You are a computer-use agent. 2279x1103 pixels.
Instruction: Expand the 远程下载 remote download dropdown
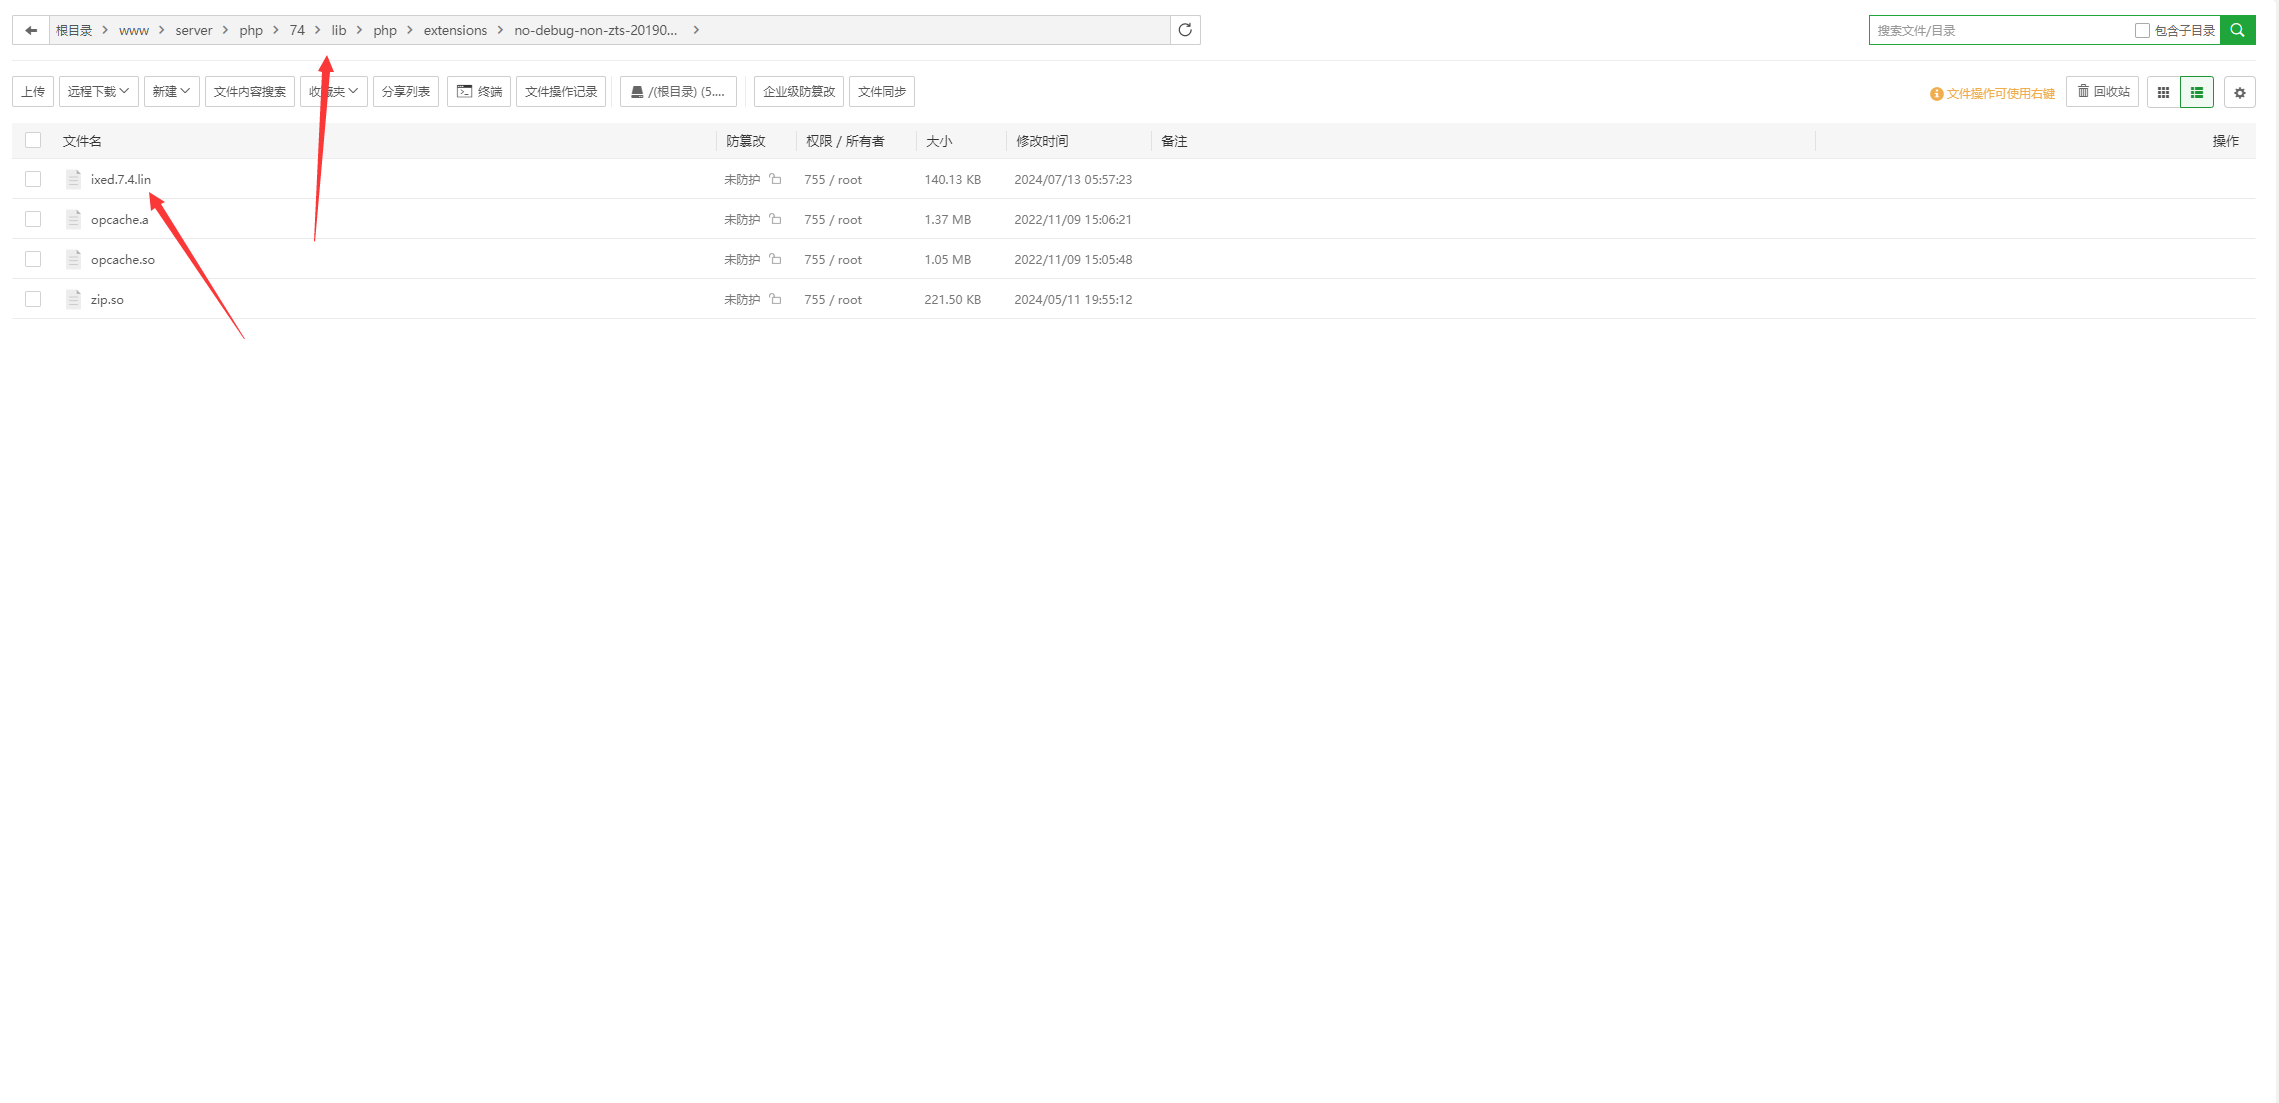point(98,92)
